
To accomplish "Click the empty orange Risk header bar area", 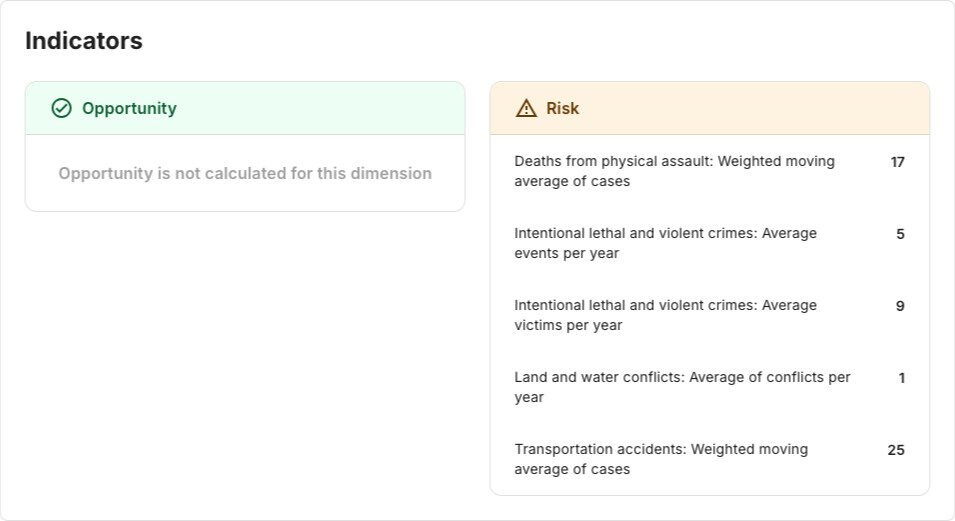I will [x=750, y=108].
